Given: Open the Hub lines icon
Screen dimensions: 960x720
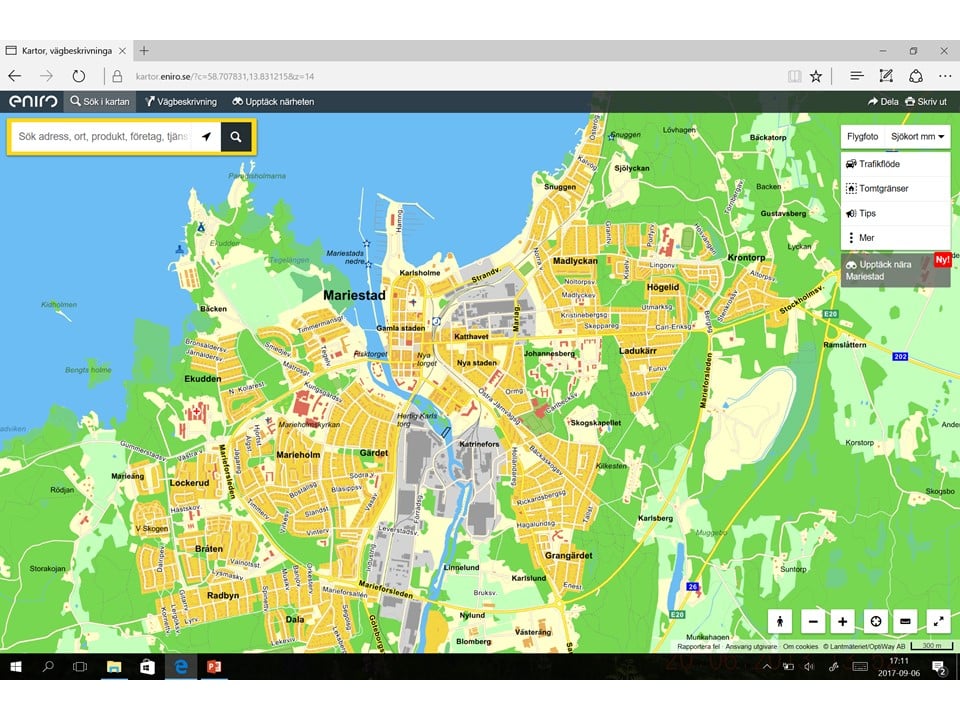Looking at the screenshot, I should [x=857, y=77].
